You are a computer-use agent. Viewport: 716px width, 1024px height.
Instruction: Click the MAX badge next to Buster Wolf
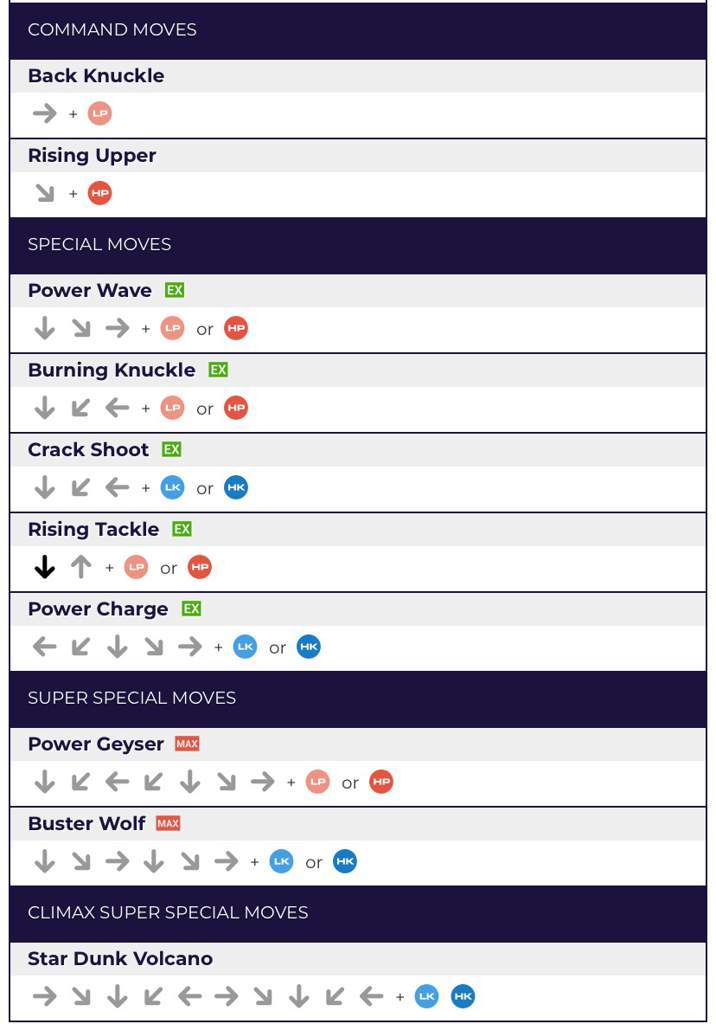168,824
